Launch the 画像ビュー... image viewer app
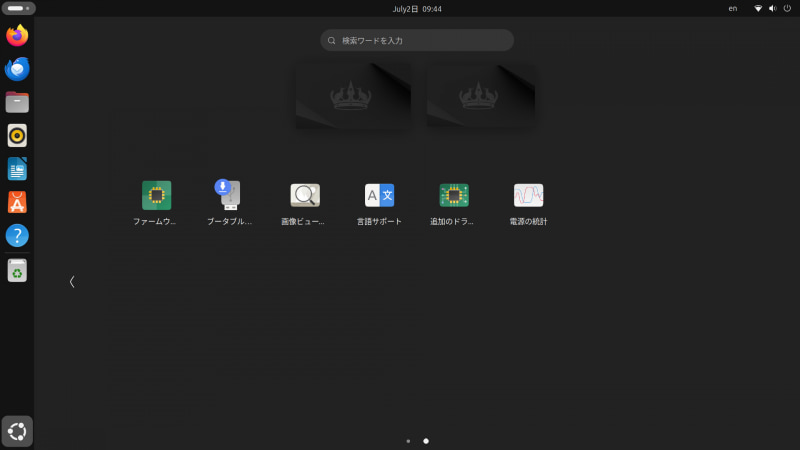Image resolution: width=800 pixels, height=450 pixels. (x=305, y=203)
